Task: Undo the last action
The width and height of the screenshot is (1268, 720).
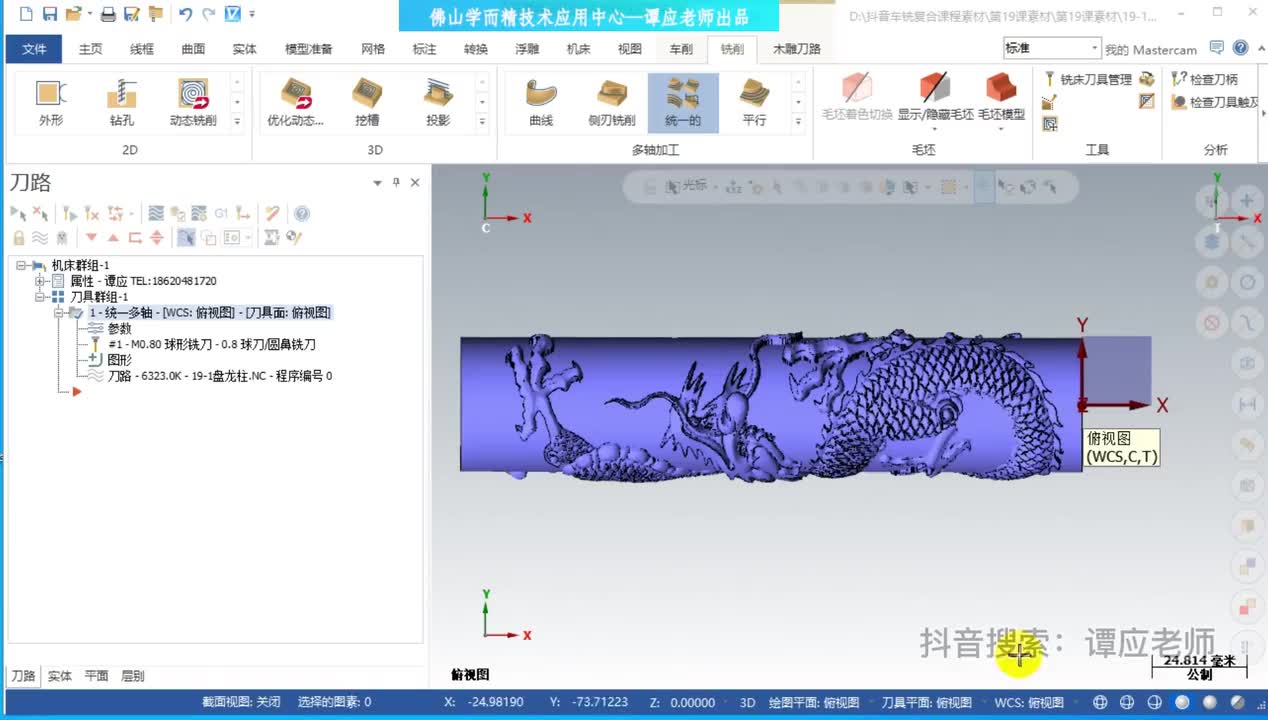Action: (x=185, y=14)
